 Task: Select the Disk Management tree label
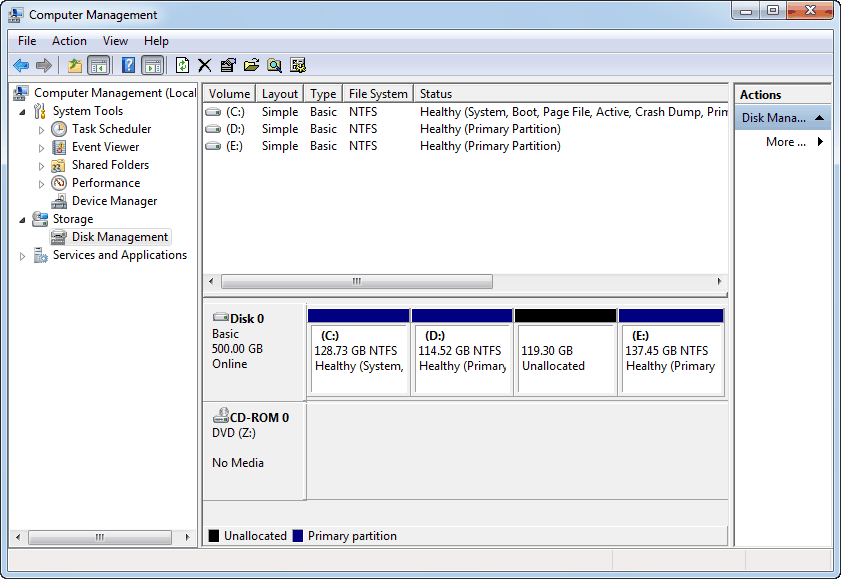pyautogui.click(x=120, y=237)
